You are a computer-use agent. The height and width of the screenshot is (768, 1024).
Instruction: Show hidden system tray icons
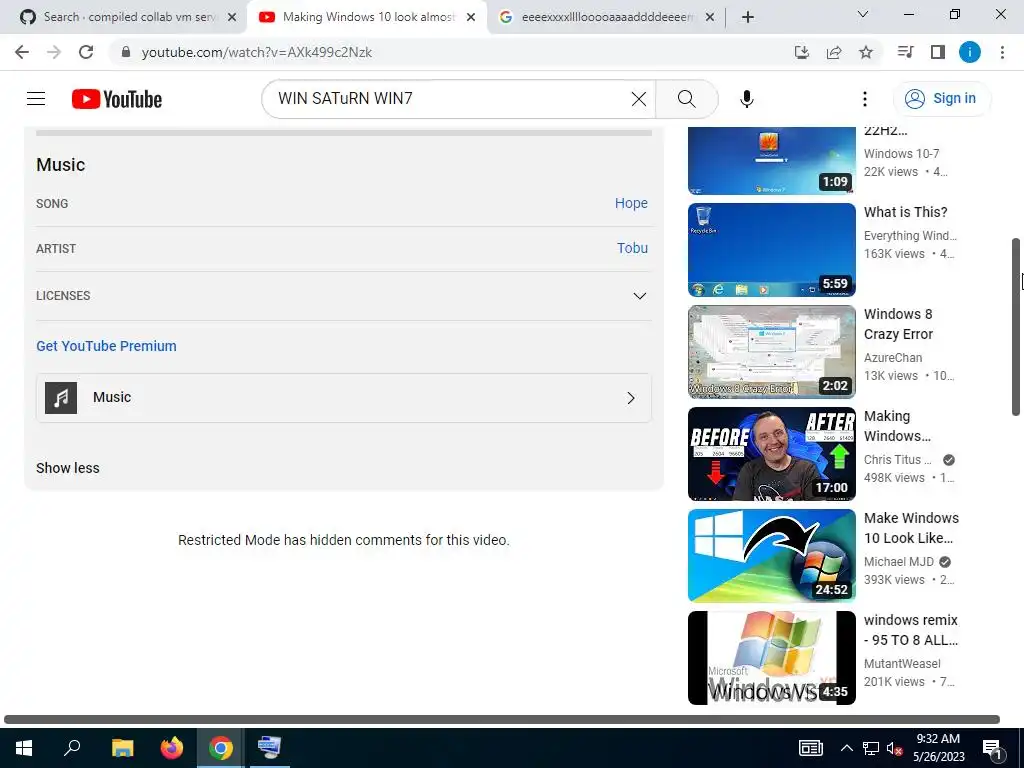846,748
